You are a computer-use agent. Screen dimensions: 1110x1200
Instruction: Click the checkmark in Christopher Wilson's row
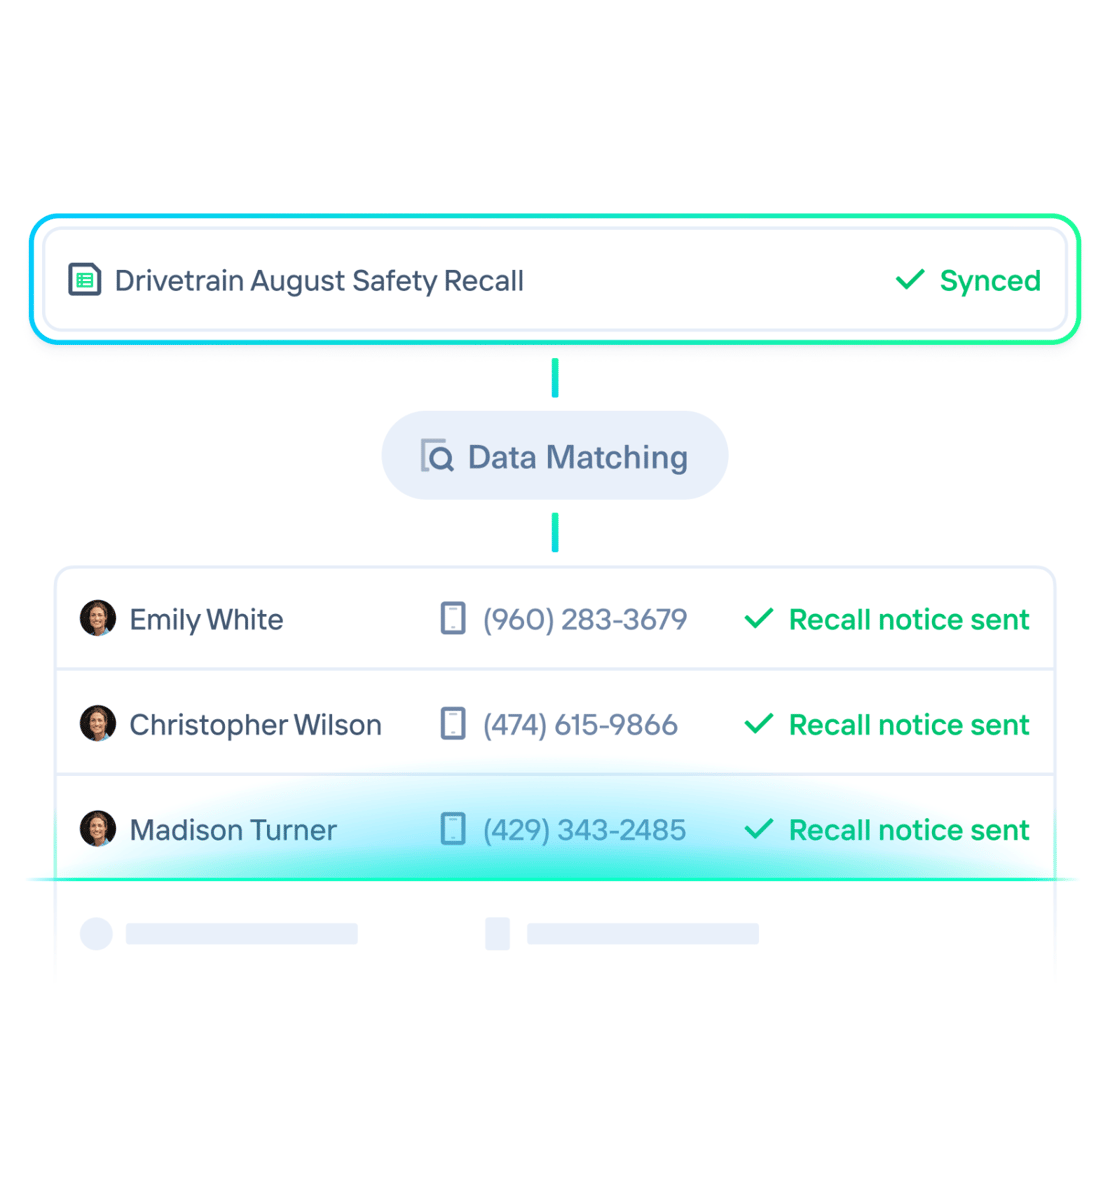point(759,724)
